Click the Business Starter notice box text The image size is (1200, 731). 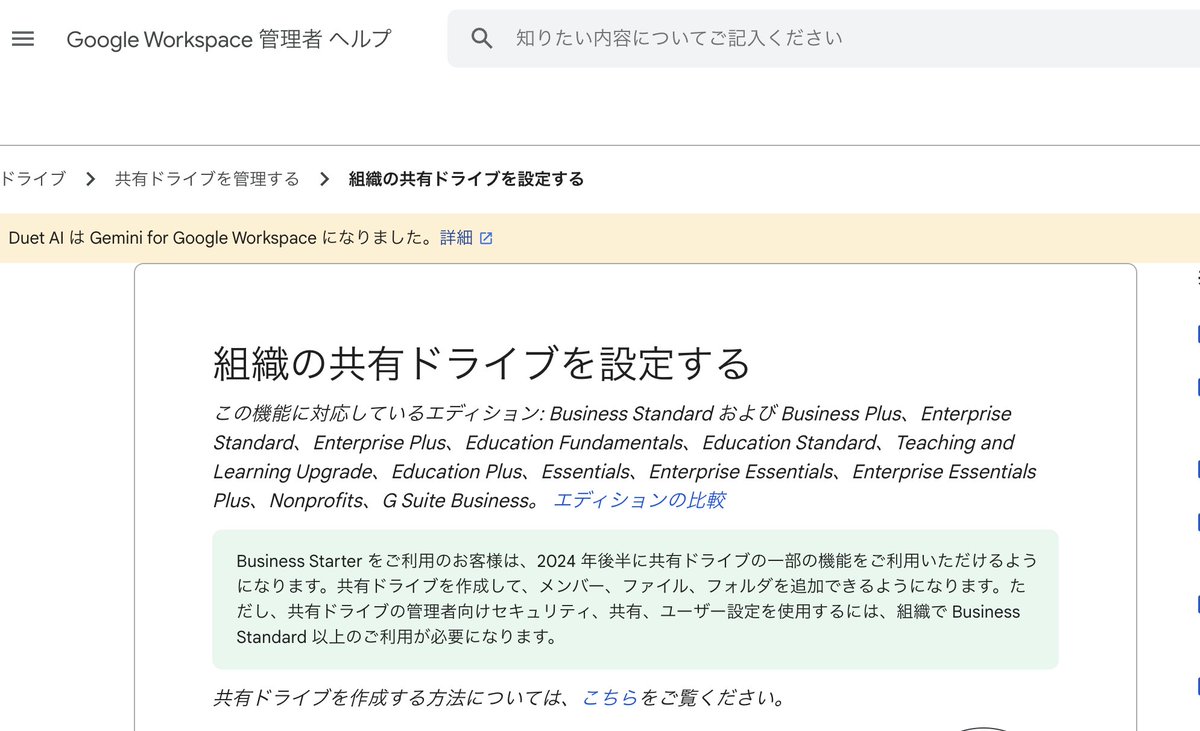[x=635, y=599]
